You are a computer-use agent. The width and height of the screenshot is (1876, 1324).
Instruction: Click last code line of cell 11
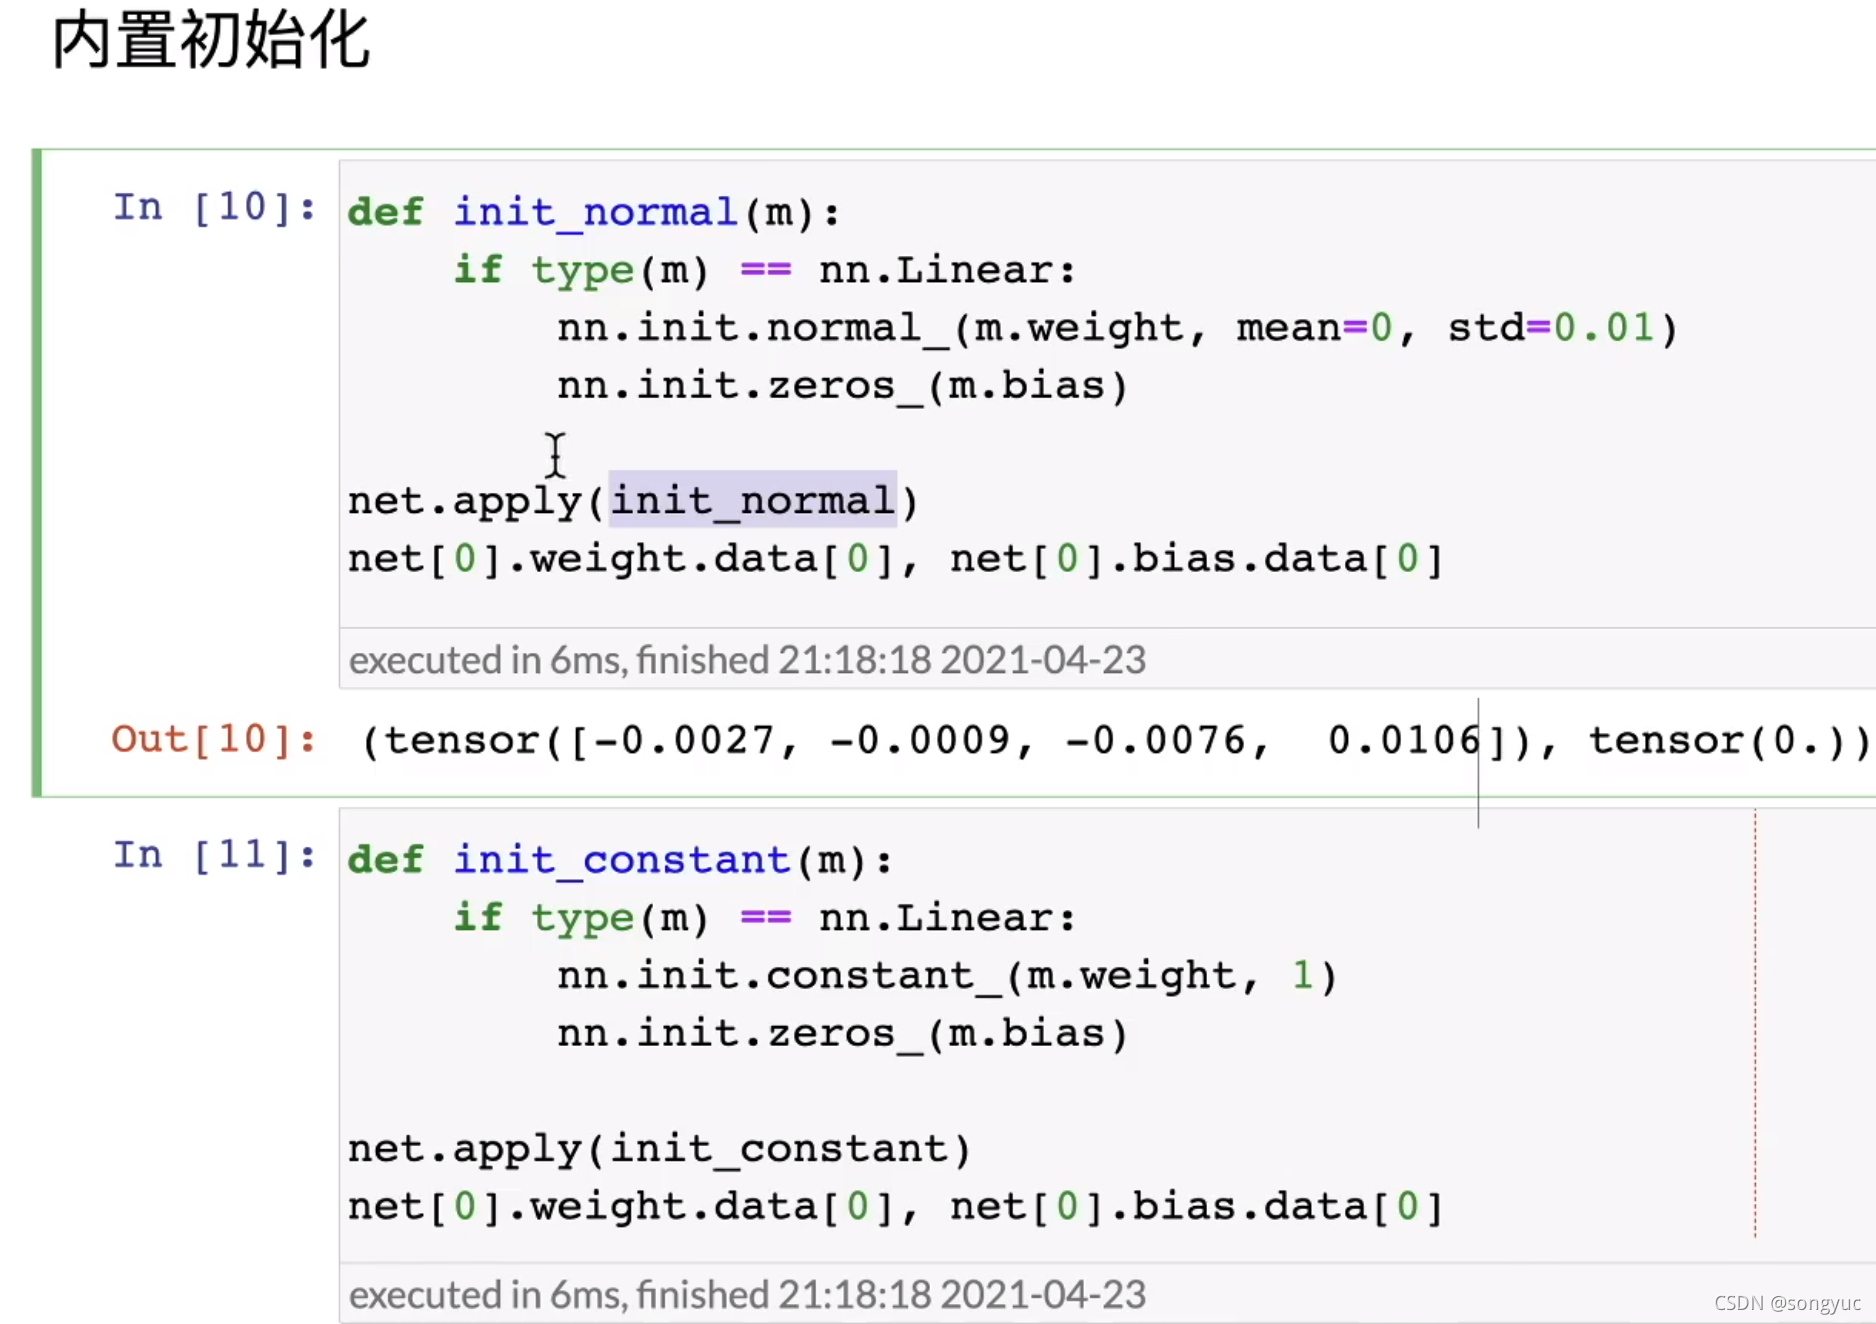point(895,1207)
